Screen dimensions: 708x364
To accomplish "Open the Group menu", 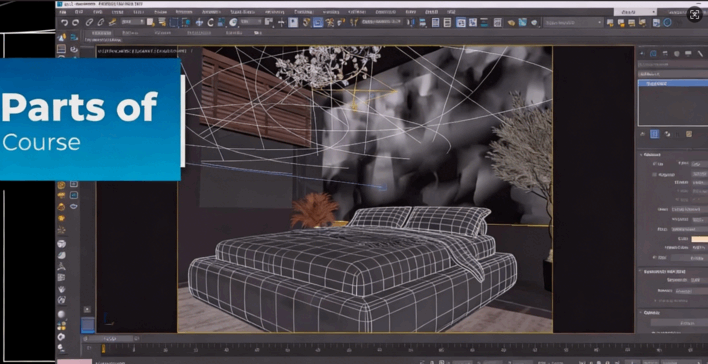I will (117, 12).
